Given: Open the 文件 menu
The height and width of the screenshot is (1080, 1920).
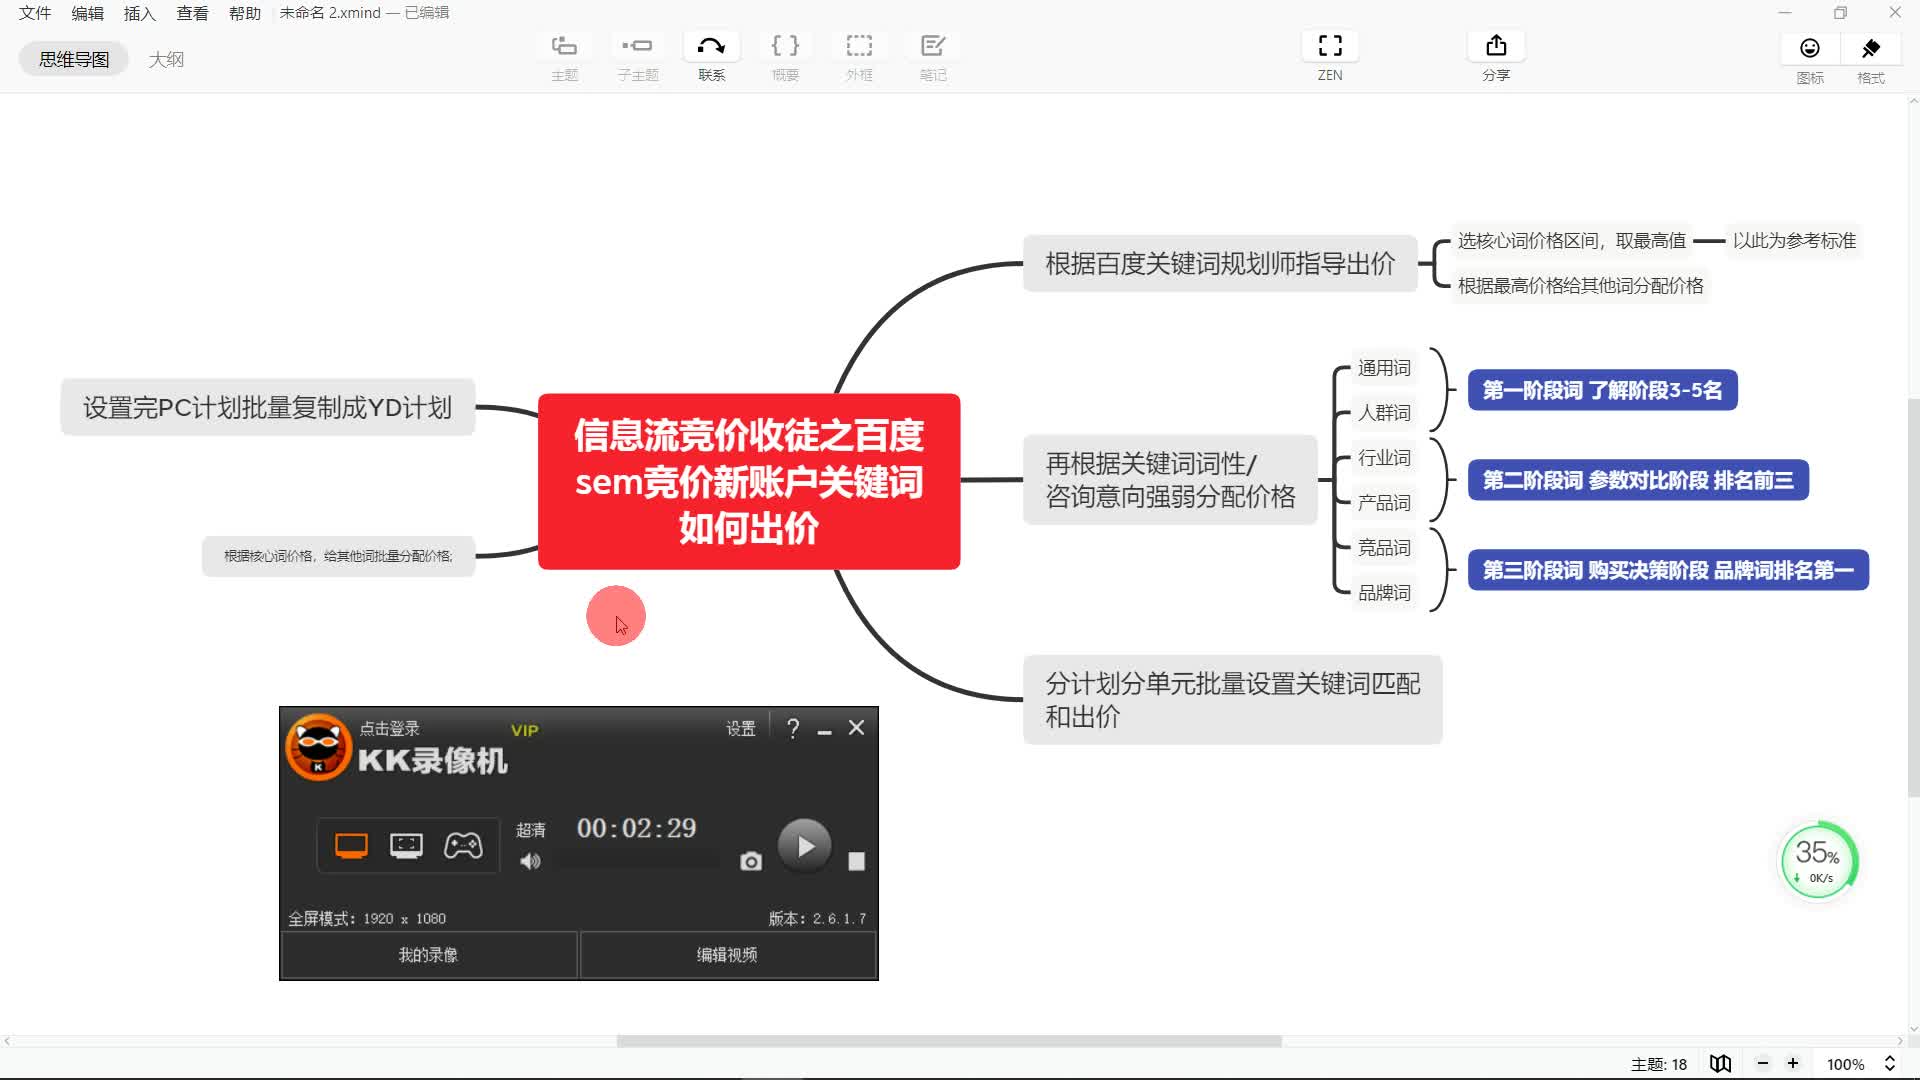Looking at the screenshot, I should click(x=35, y=13).
